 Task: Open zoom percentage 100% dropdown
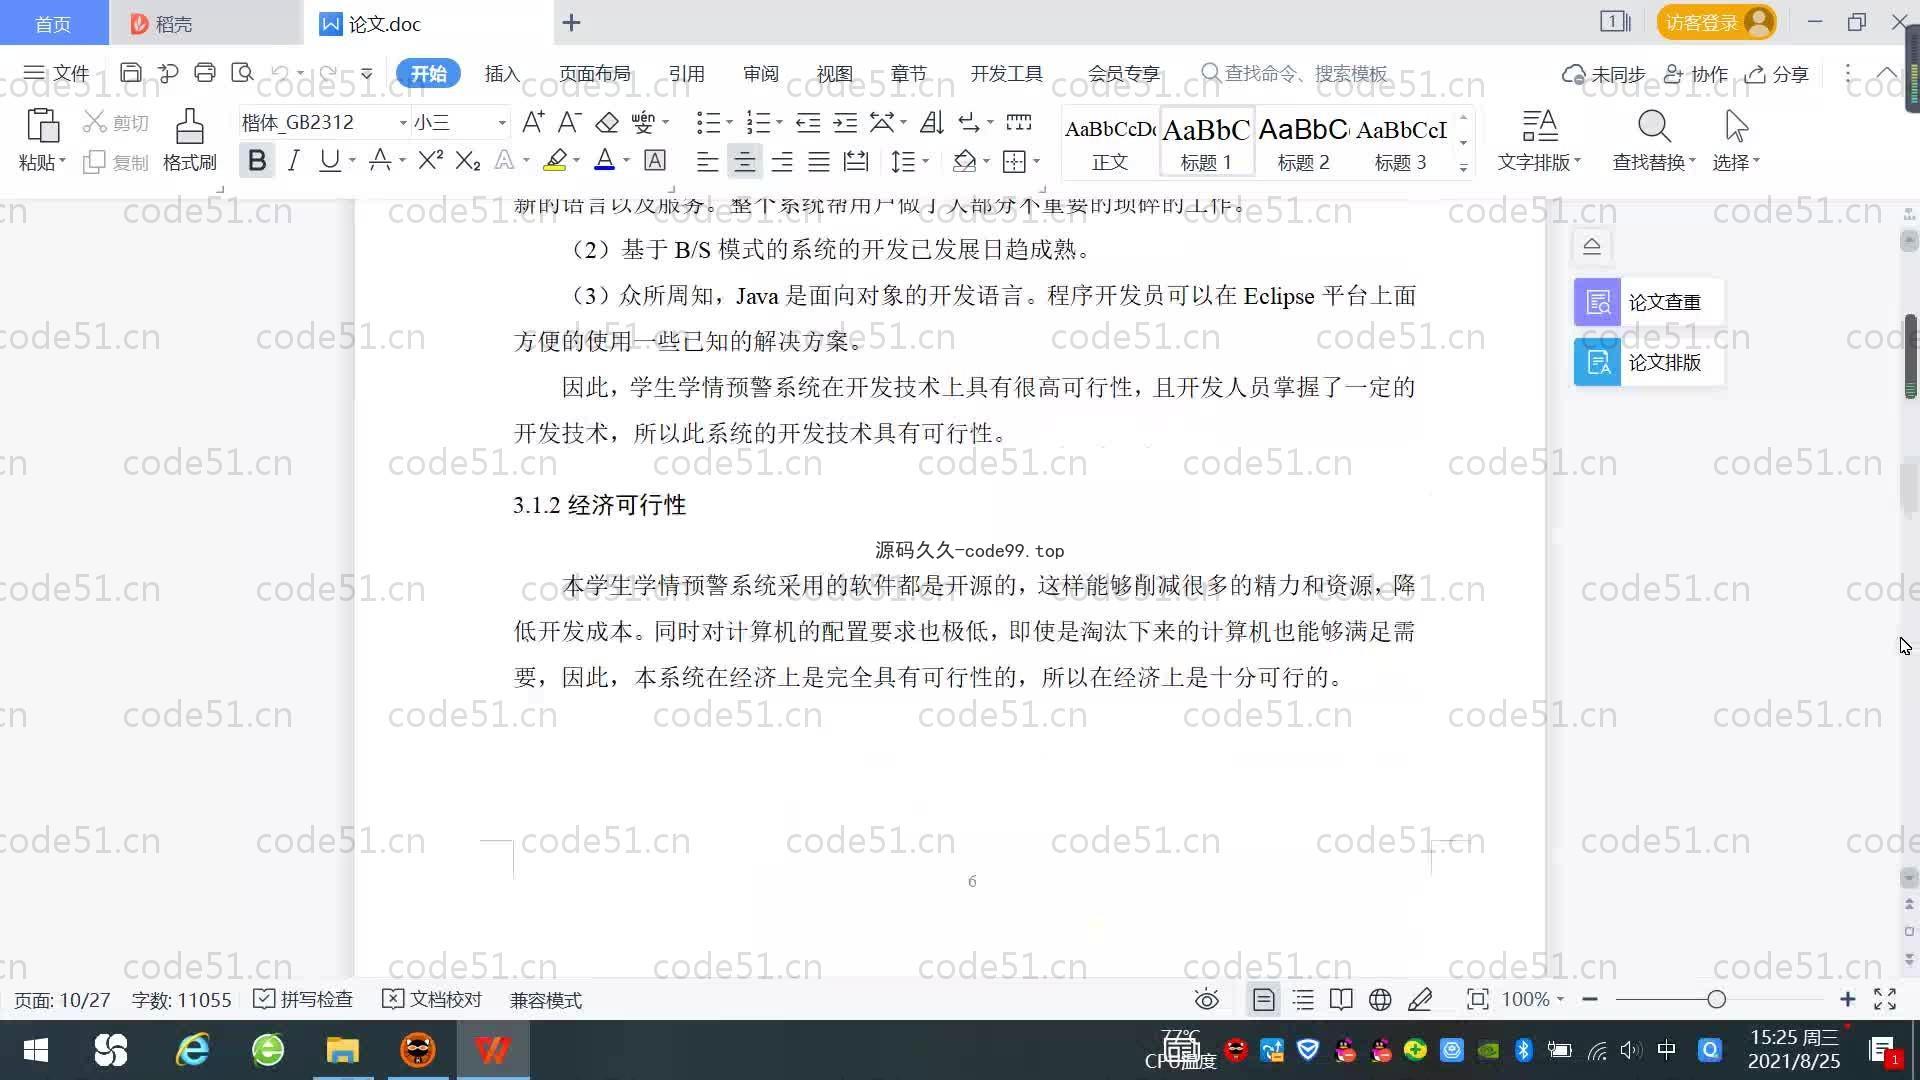[x=1532, y=1000]
